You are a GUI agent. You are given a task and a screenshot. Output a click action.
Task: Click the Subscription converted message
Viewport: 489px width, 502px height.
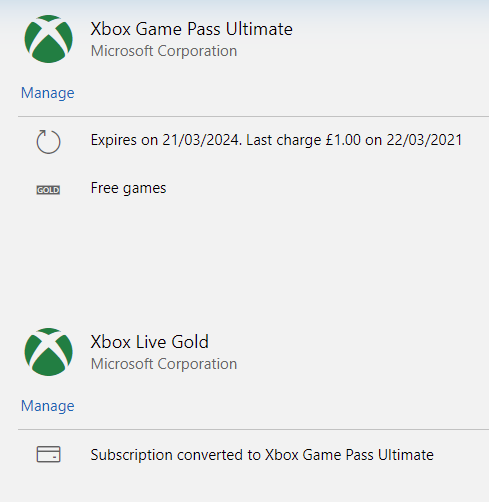(262, 455)
